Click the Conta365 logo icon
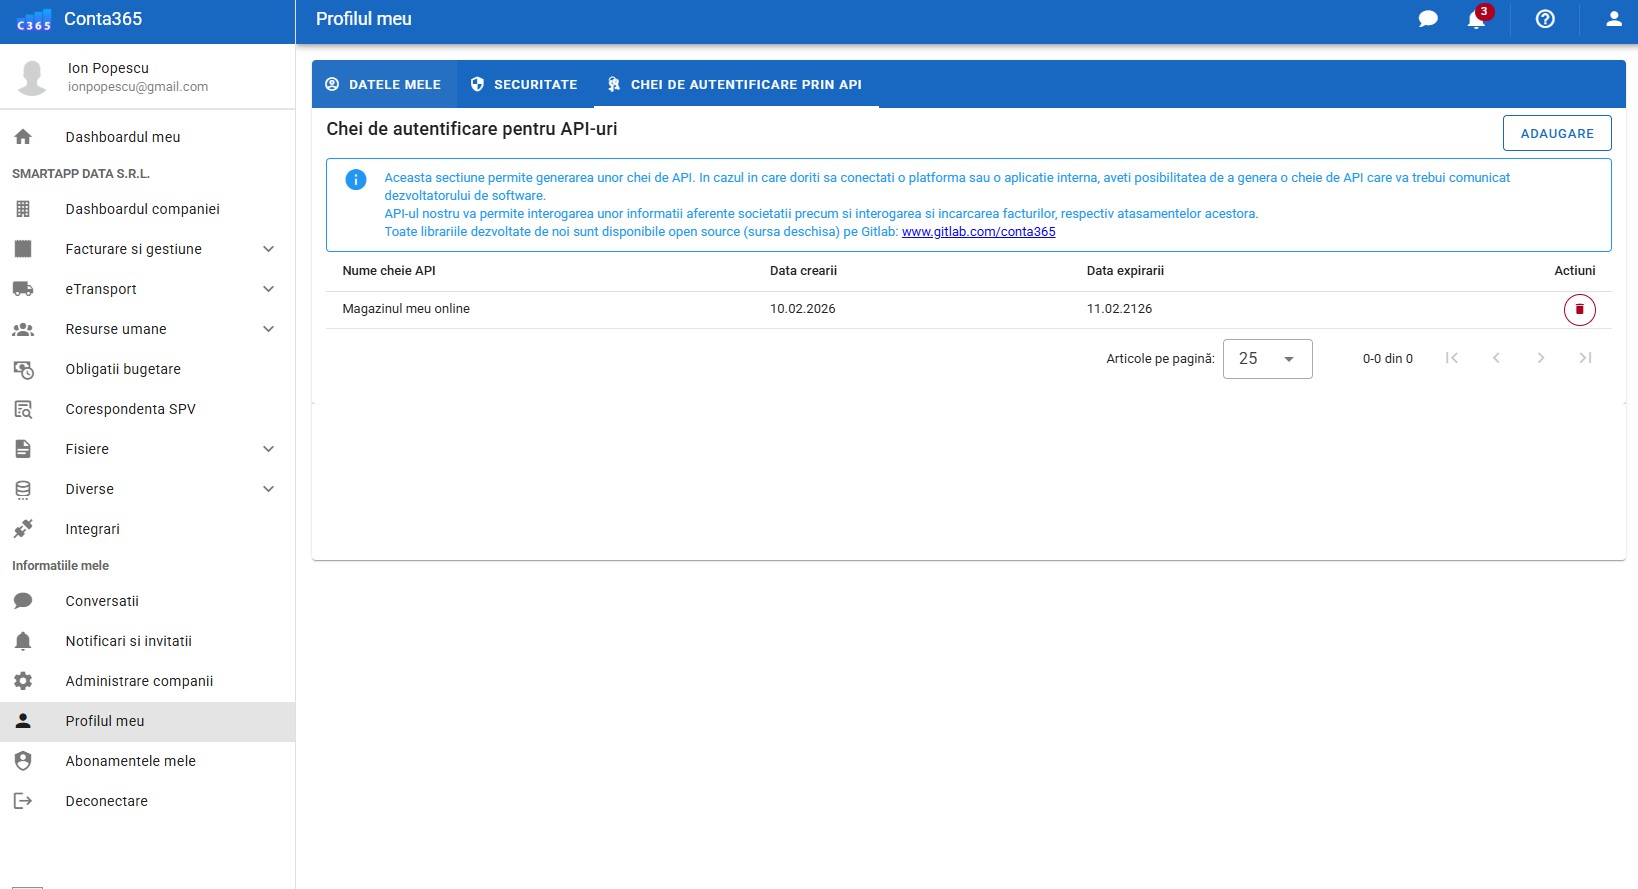 point(34,20)
